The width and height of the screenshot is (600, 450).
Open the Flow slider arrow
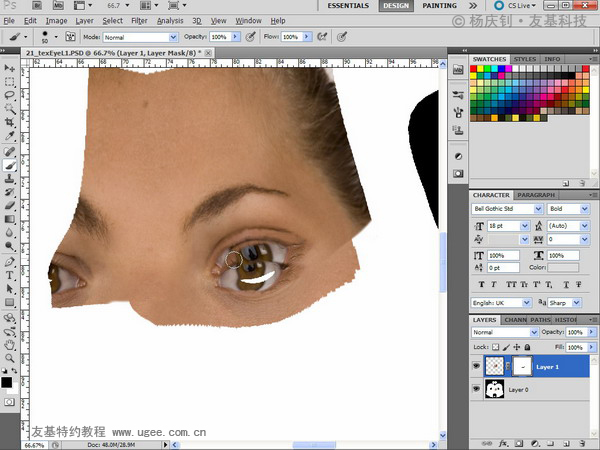click(x=307, y=37)
